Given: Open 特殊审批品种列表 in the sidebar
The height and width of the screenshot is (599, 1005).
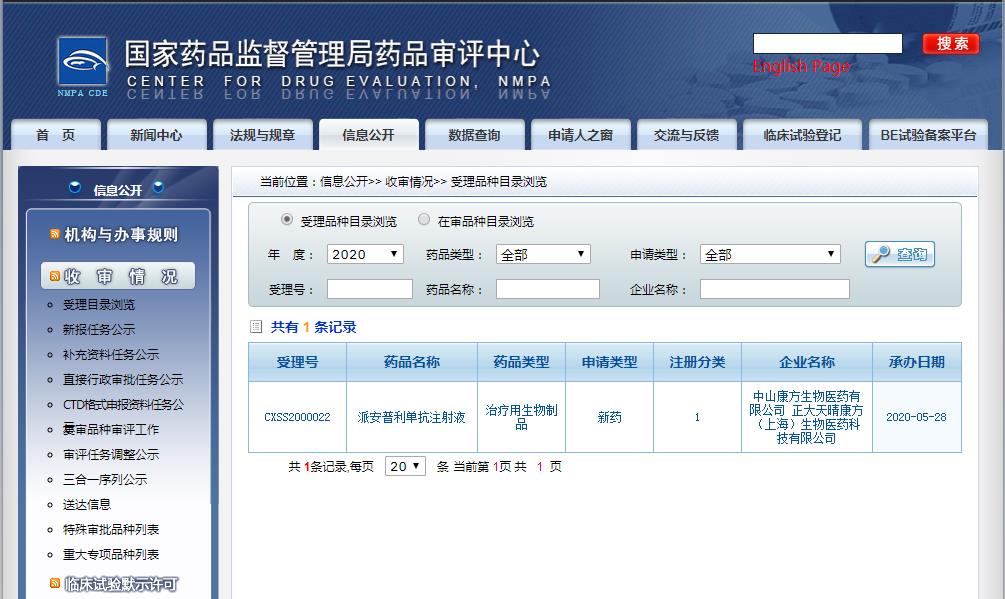Looking at the screenshot, I should point(111,529).
